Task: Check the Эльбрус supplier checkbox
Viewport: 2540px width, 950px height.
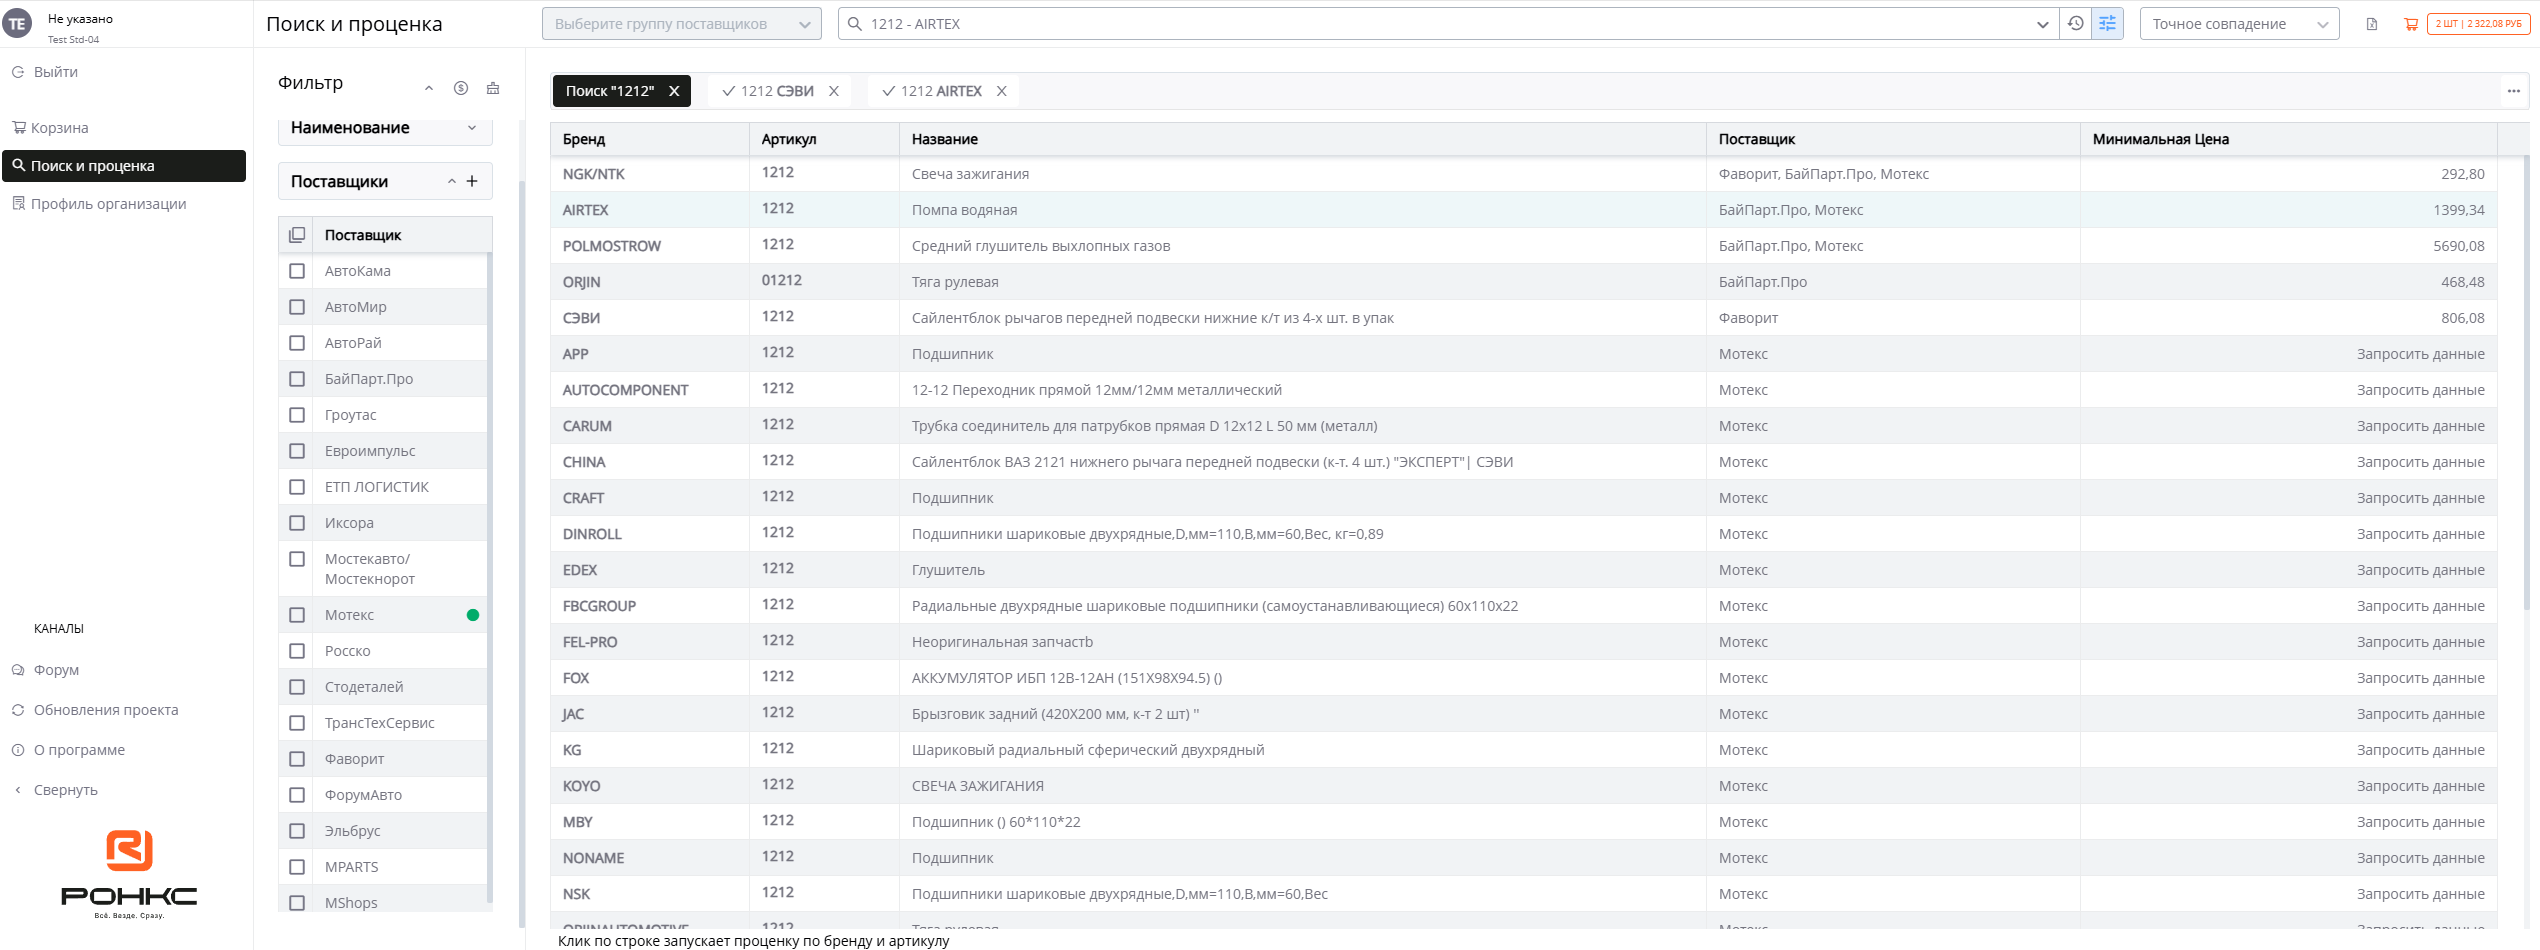Action: 297,831
